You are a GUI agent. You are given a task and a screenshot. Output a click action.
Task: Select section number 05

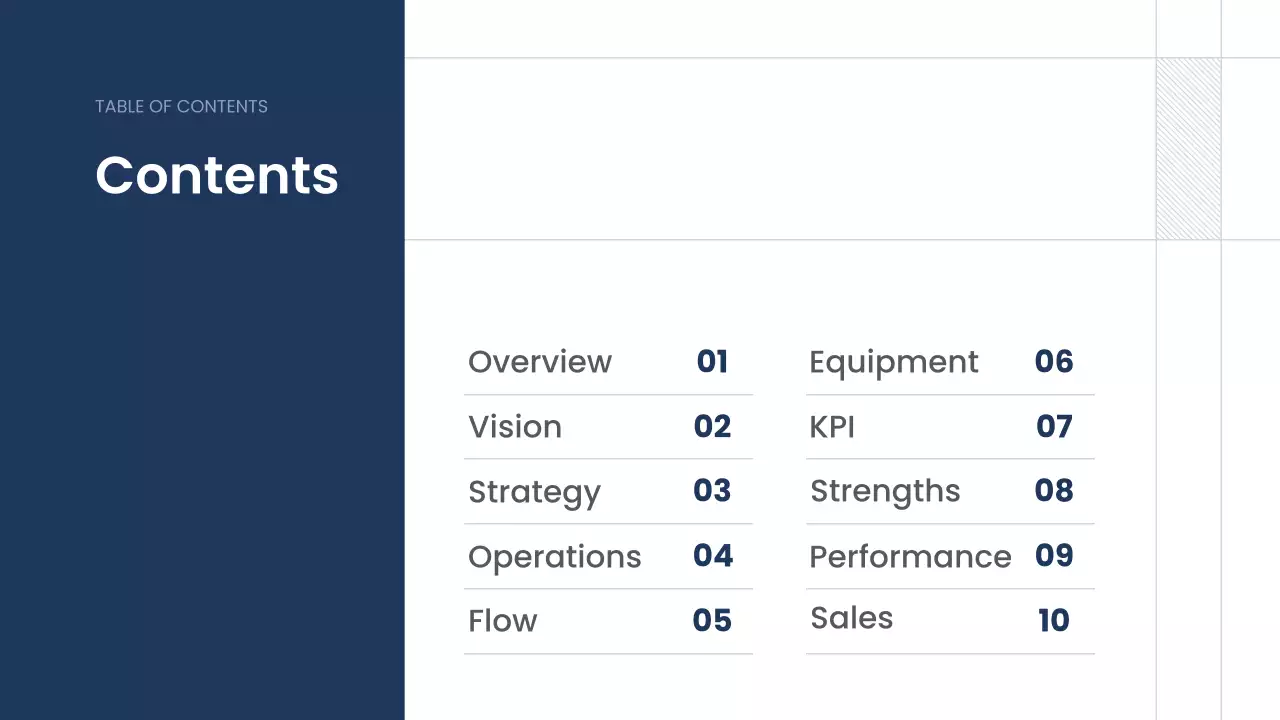712,621
